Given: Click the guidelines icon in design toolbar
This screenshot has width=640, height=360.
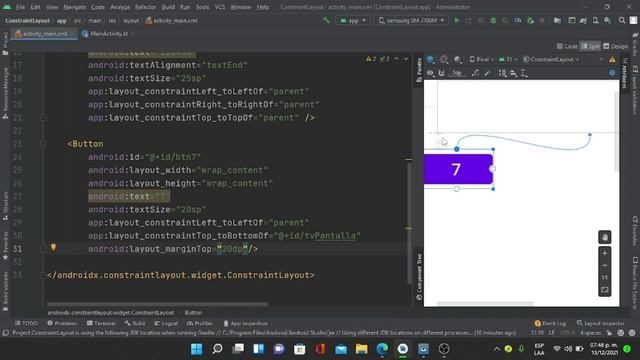Looking at the screenshot, I should point(524,73).
